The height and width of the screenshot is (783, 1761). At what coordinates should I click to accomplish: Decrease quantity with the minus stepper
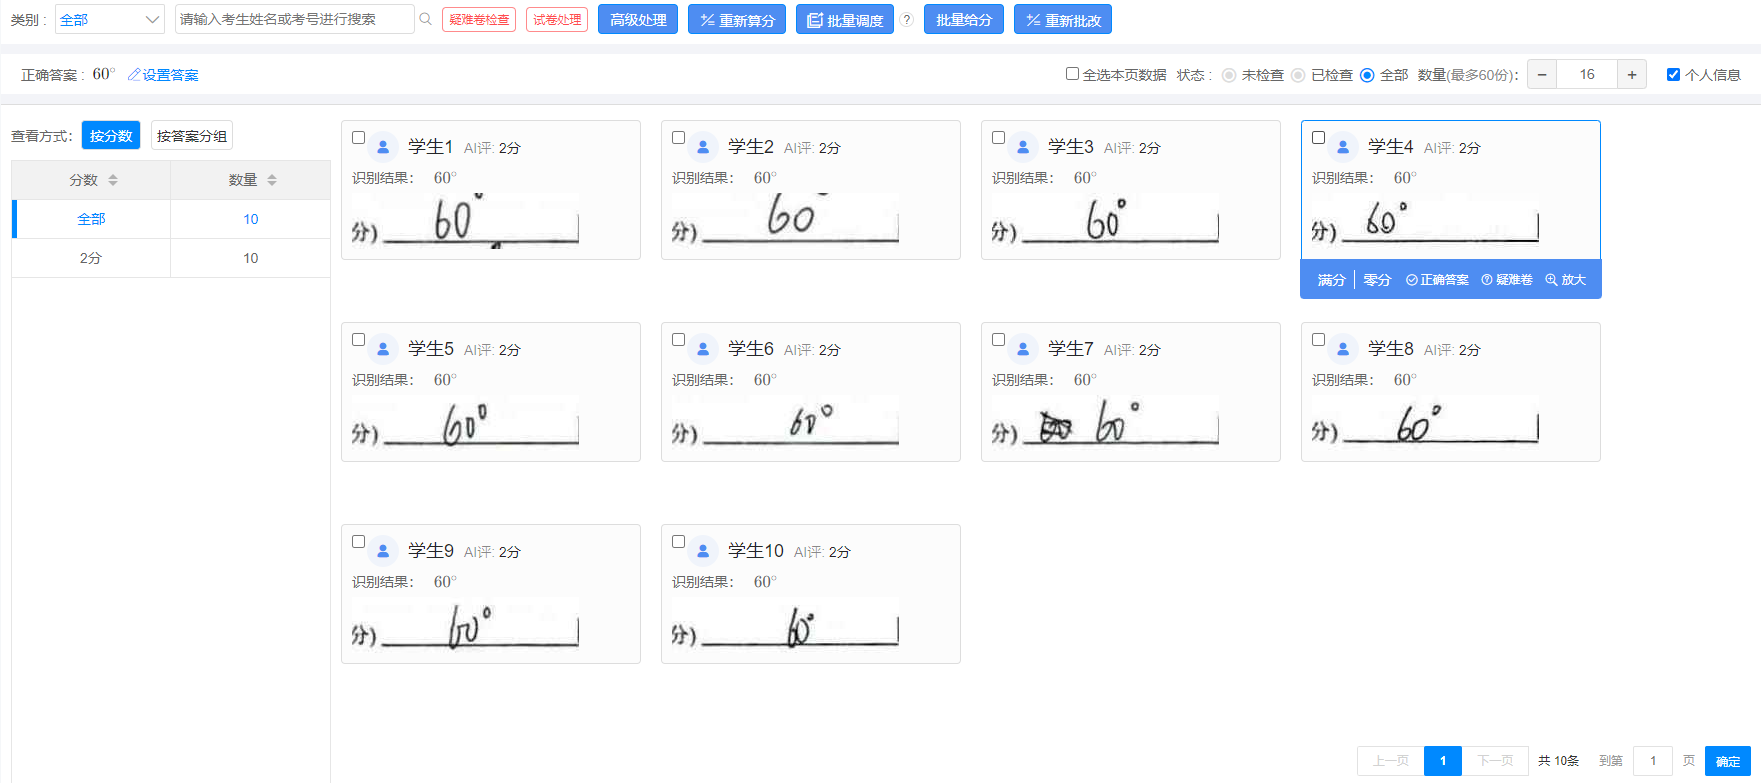click(x=1542, y=74)
